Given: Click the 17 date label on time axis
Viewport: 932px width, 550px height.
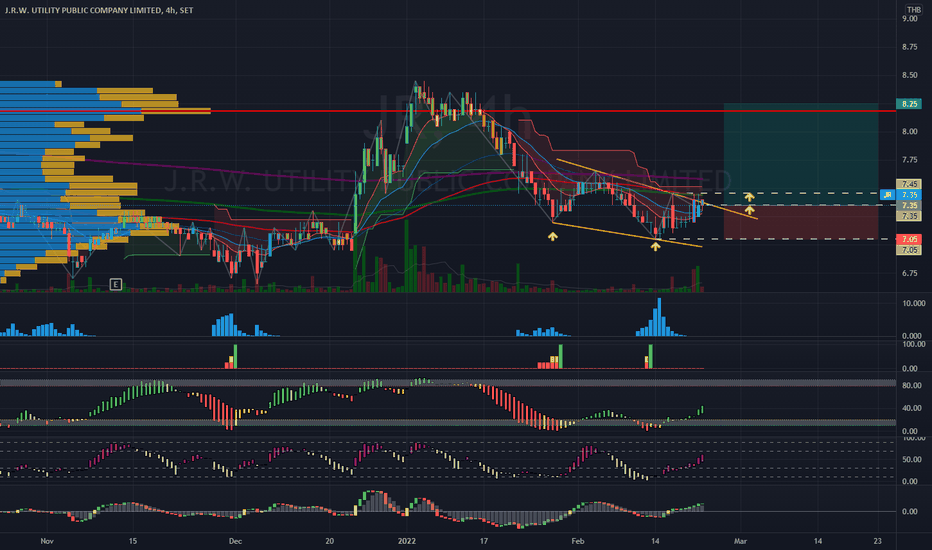Looking at the screenshot, I should pyautogui.click(x=484, y=541).
